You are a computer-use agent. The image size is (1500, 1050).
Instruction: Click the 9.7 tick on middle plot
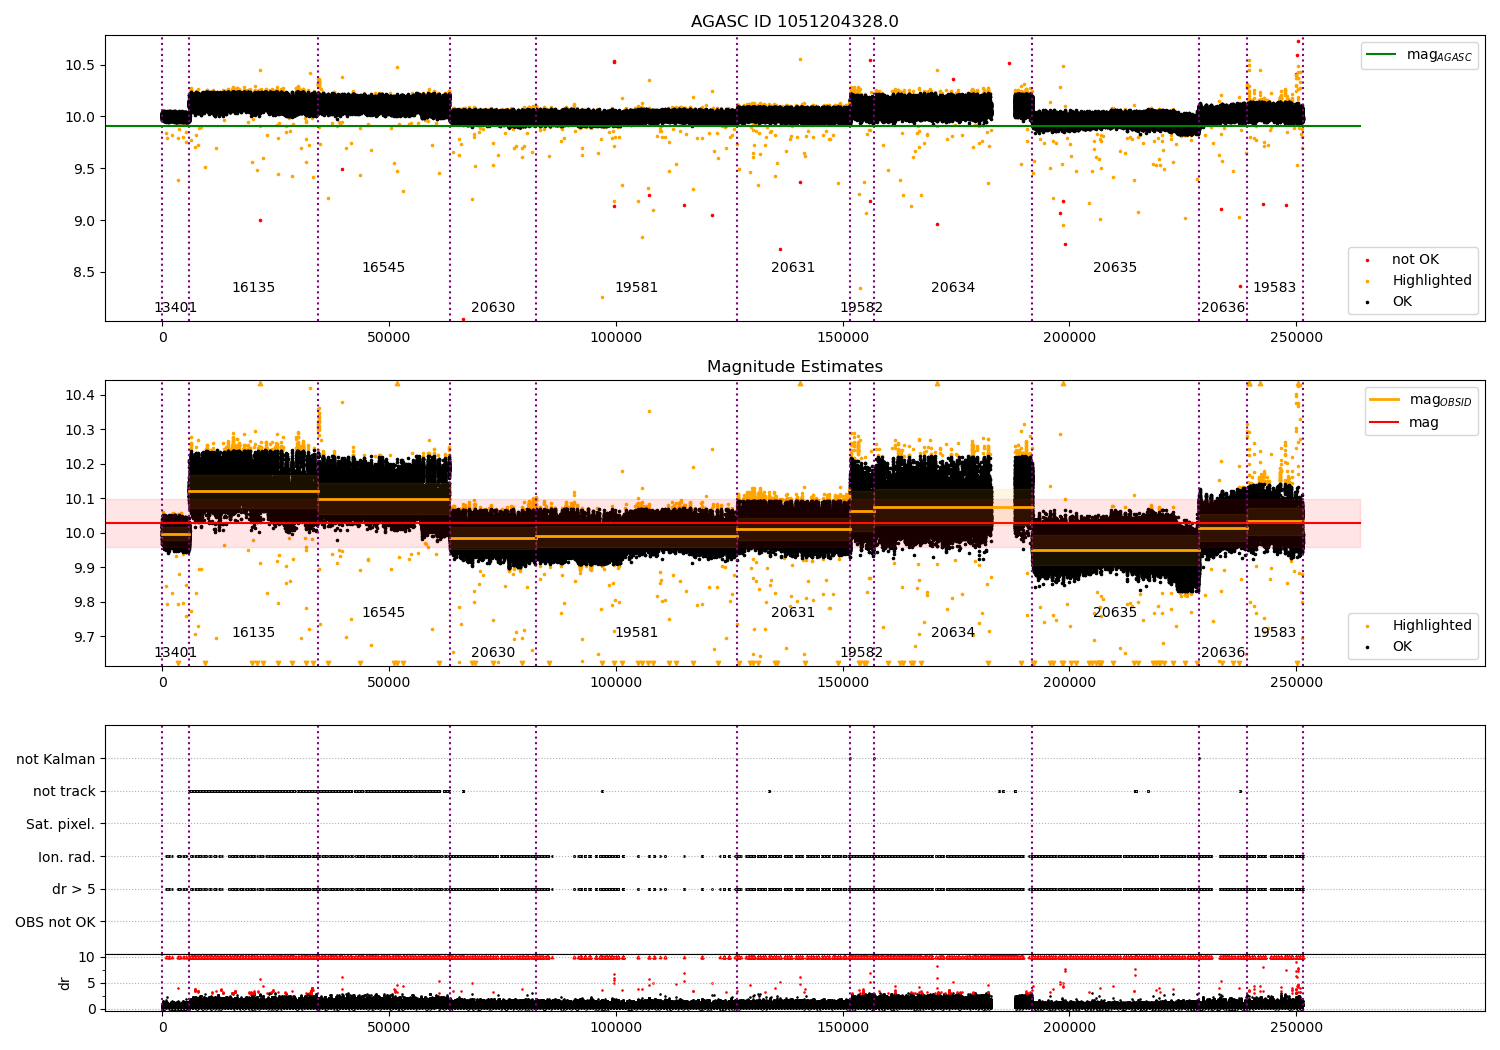pyautogui.click(x=84, y=637)
